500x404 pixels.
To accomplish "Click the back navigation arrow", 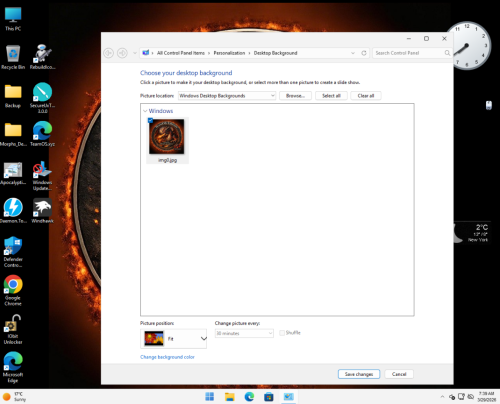I will pyautogui.click(x=109, y=53).
